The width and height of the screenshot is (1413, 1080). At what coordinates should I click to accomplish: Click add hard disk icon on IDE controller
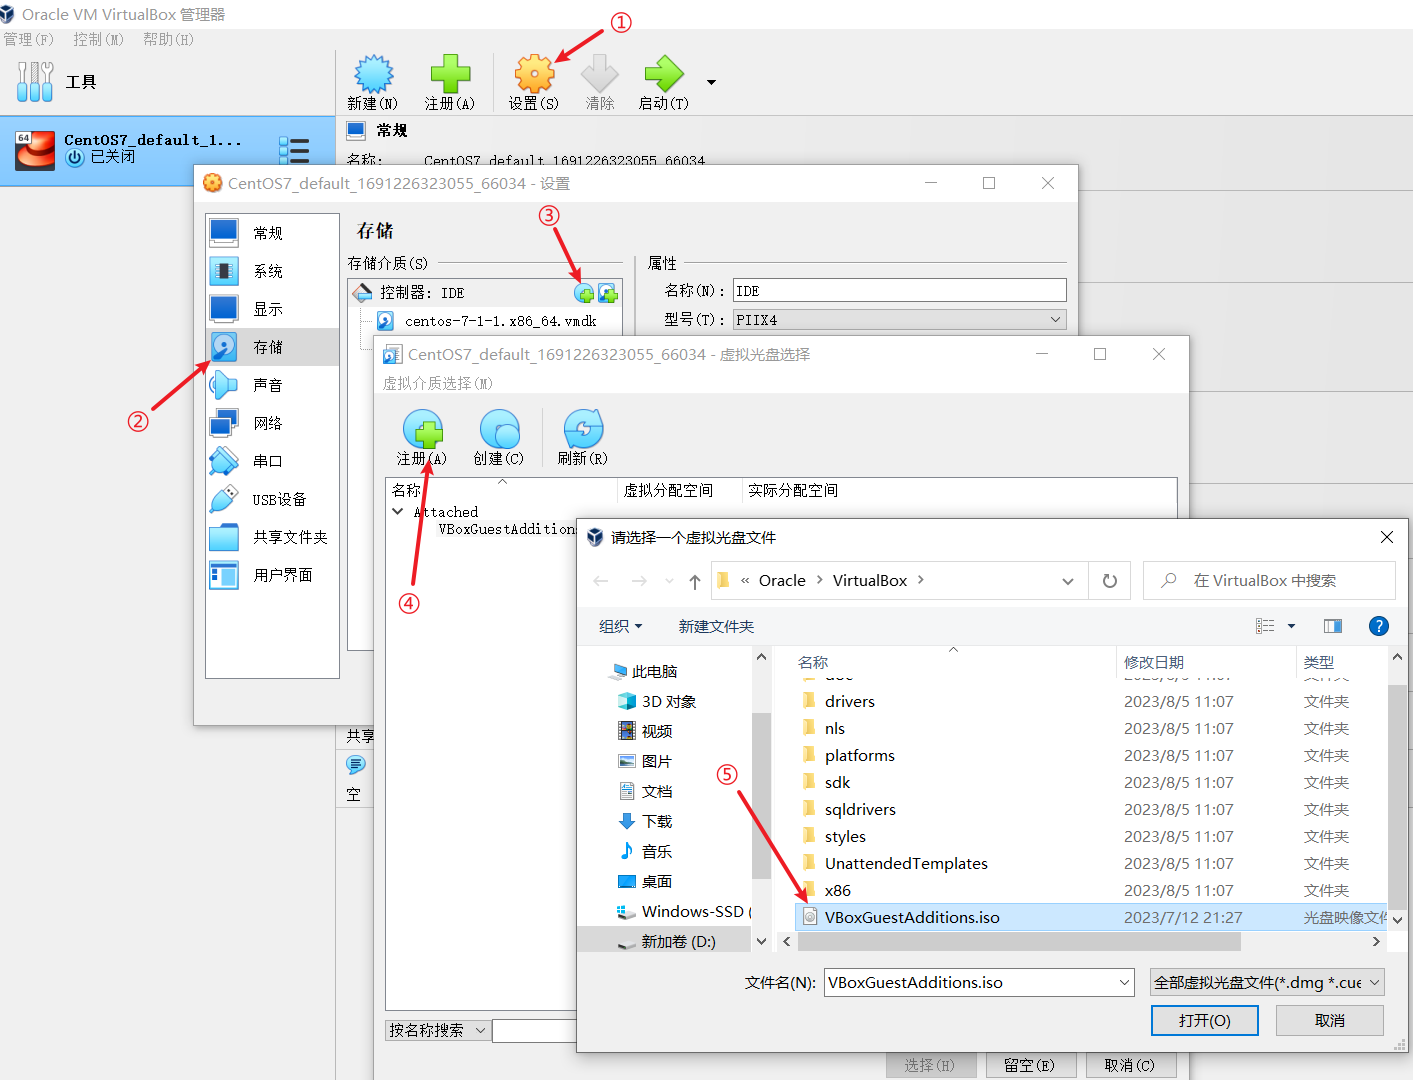(x=608, y=293)
